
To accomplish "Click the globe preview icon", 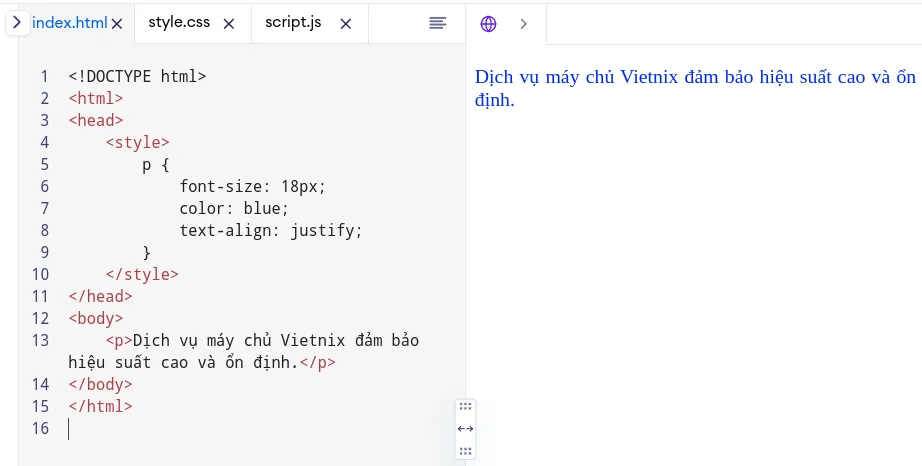I will (x=488, y=24).
